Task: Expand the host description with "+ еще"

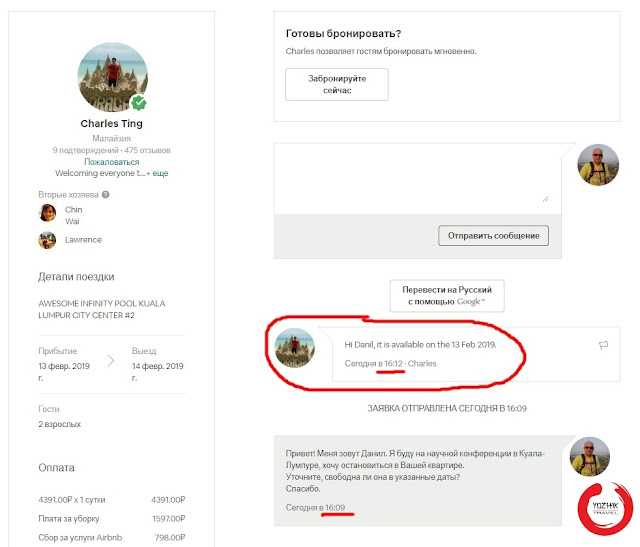Action: [x=159, y=173]
